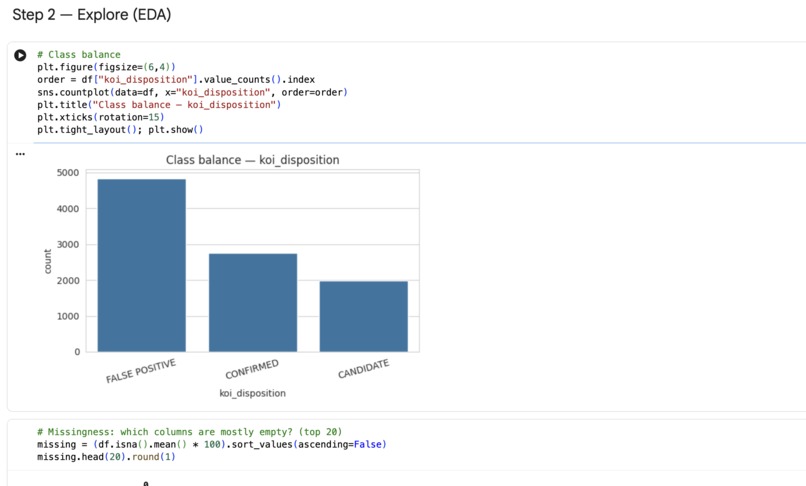The image size is (806, 486).
Task: Click the '# Missingness' comment line
Action: (189, 432)
